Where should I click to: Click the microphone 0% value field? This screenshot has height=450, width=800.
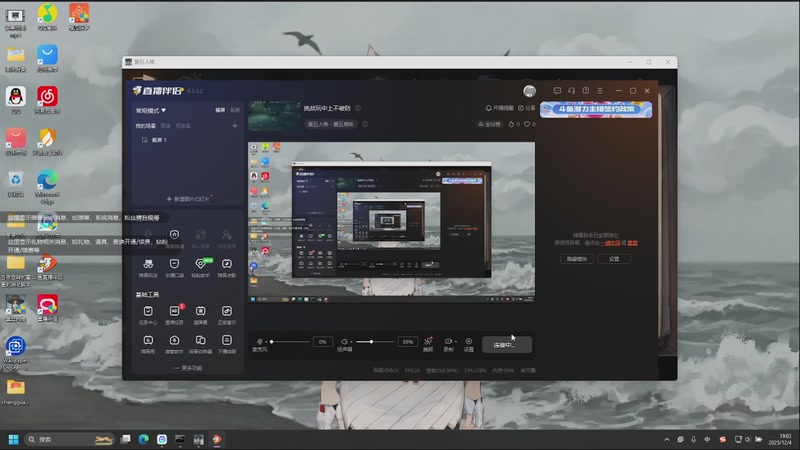click(322, 342)
